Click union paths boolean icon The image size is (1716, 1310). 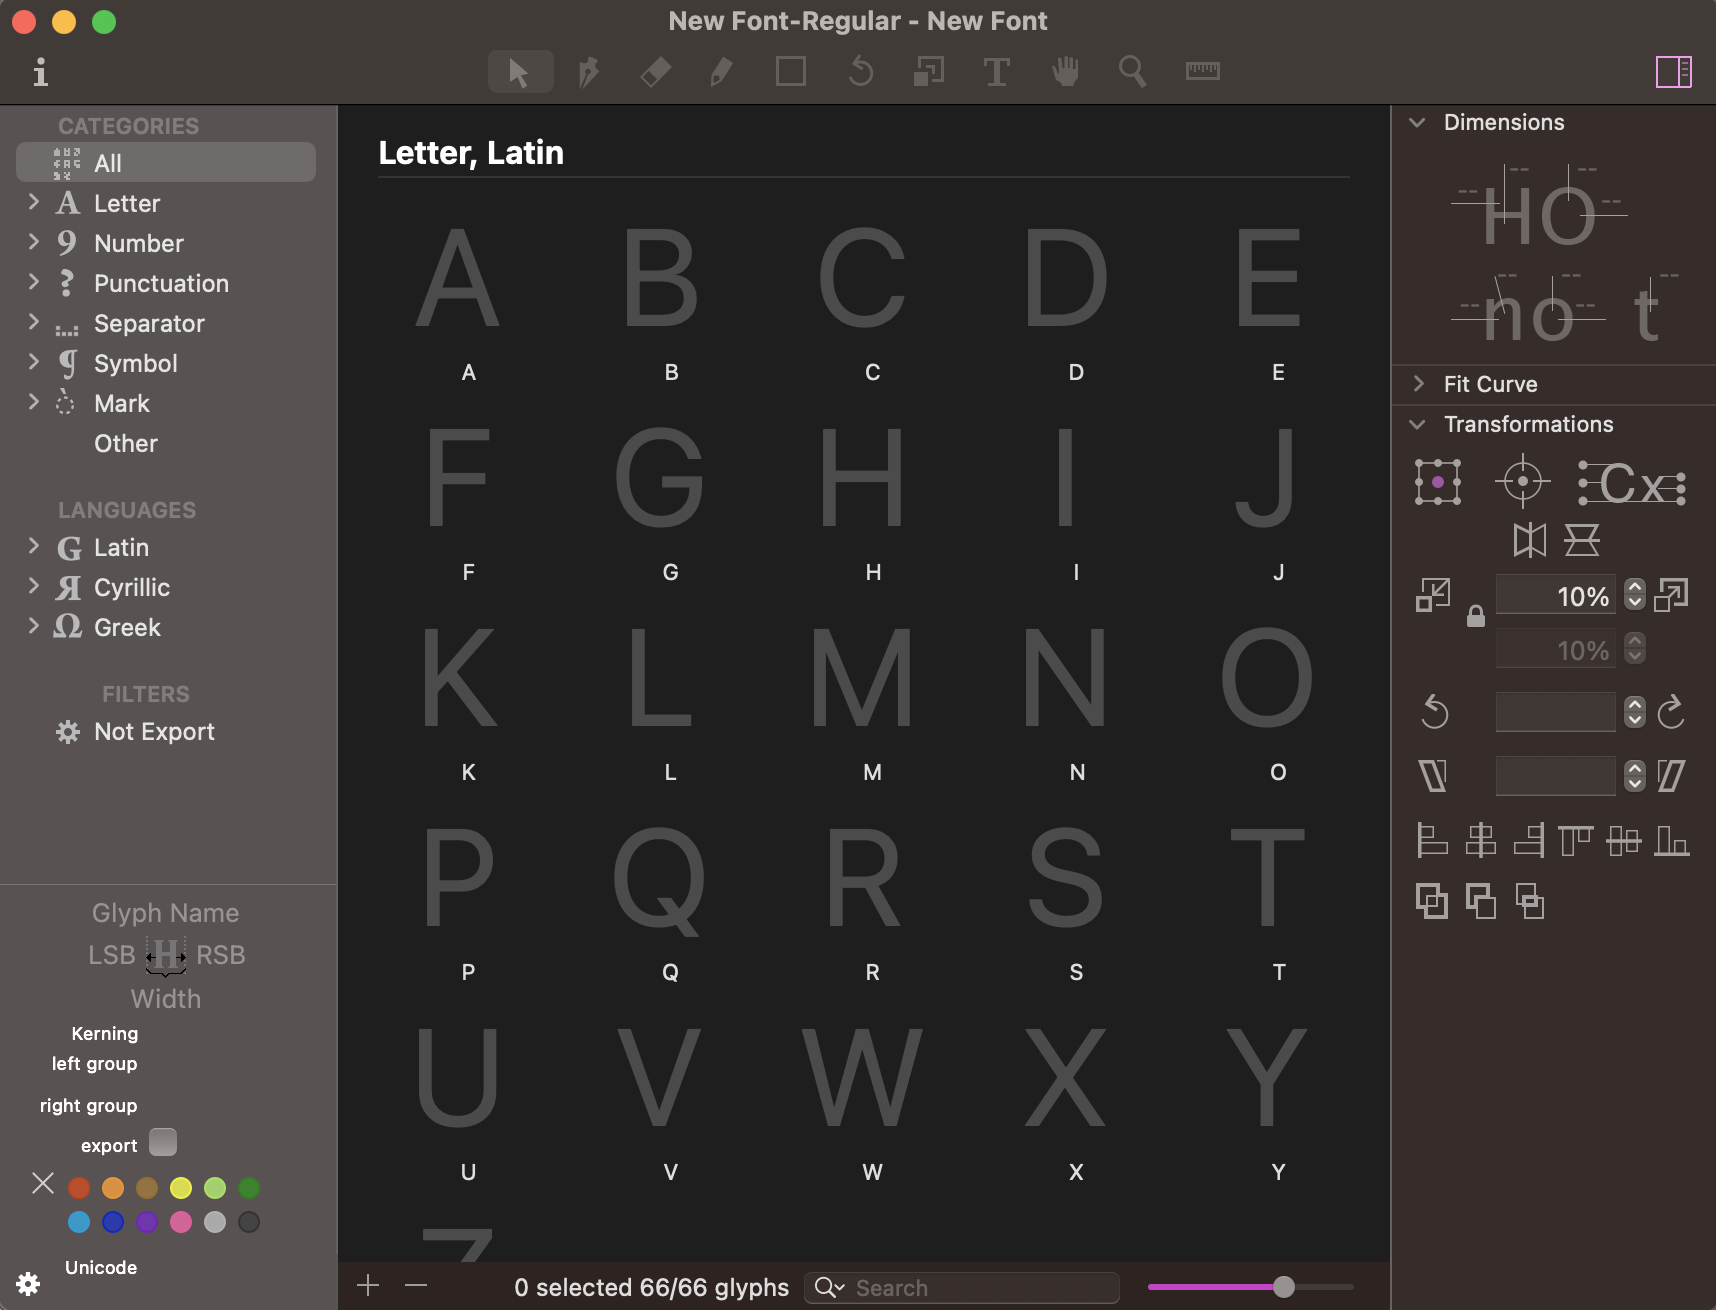(x=1432, y=902)
